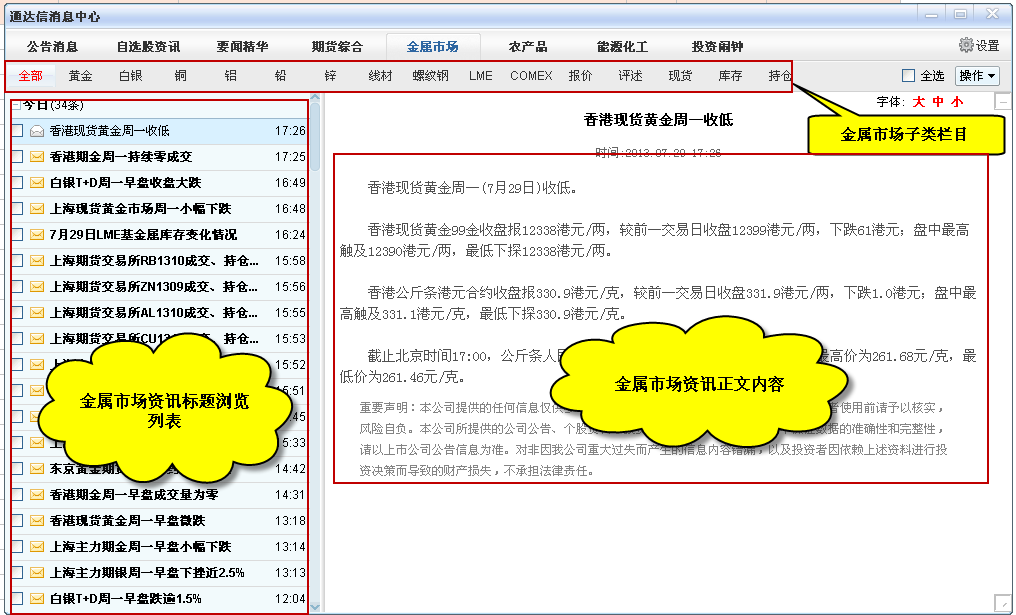Click the envelope icon for 上海现货黄金市场周一小幅下跌

click(x=37, y=208)
